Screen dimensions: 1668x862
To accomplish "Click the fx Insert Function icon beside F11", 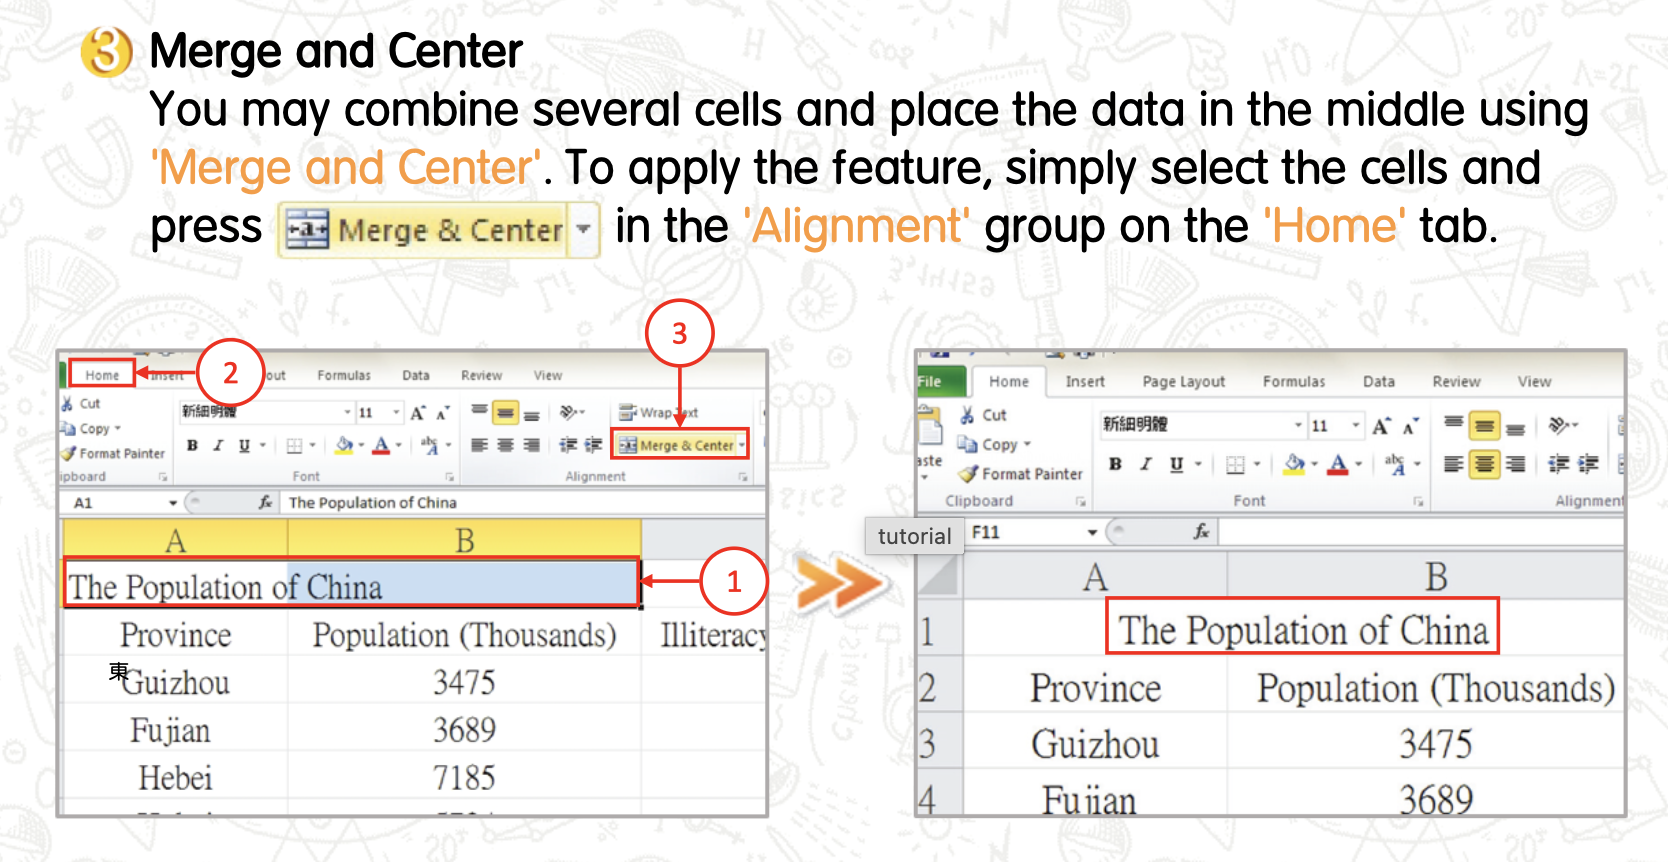I will coord(1201,532).
